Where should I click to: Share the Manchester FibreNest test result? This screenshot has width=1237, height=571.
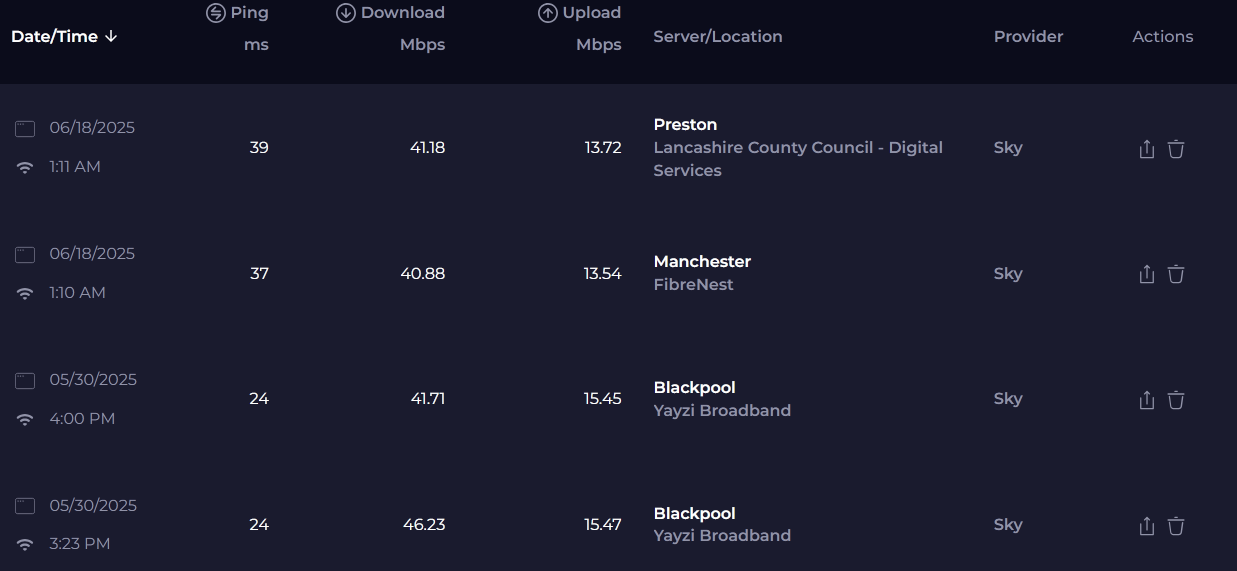[x=1147, y=274]
